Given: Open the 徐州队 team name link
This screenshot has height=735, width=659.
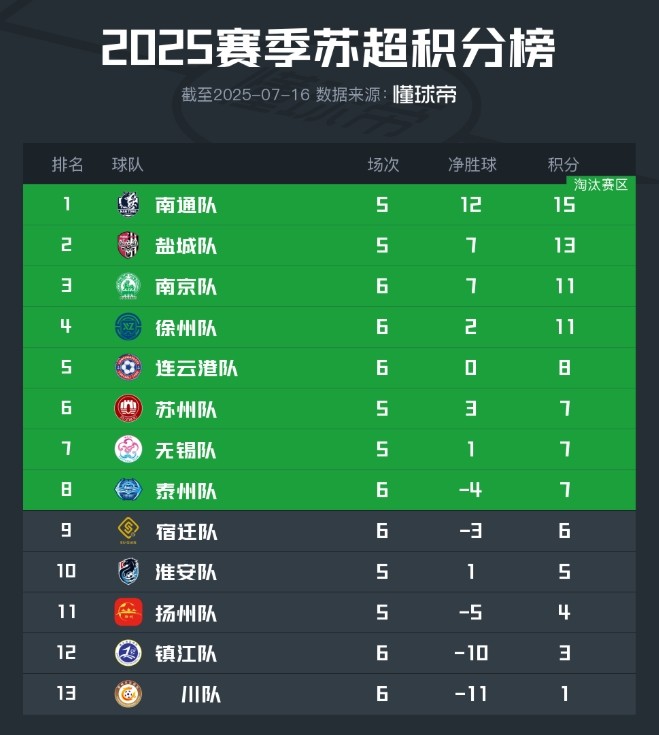Looking at the screenshot, I should (186, 328).
